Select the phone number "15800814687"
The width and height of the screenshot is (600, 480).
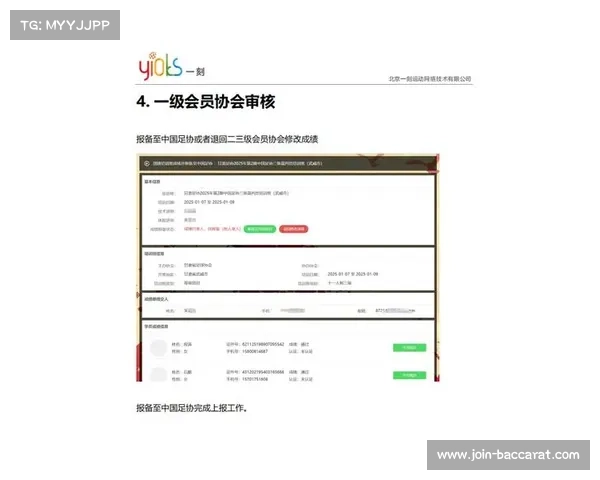tap(255, 351)
